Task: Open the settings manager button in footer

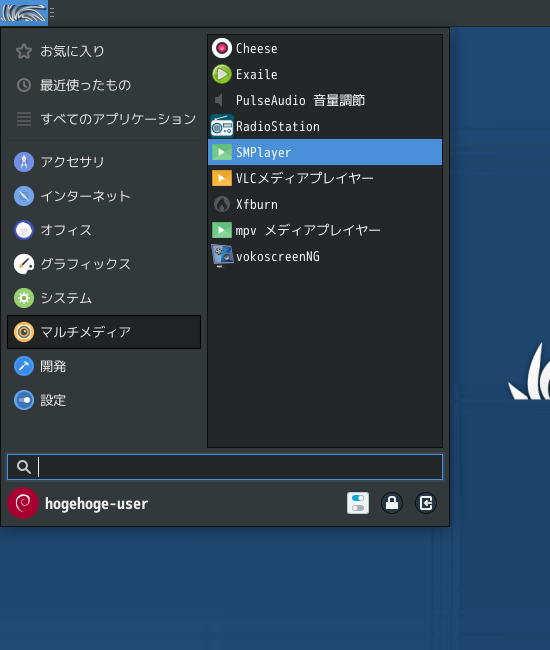Action: [x=358, y=503]
